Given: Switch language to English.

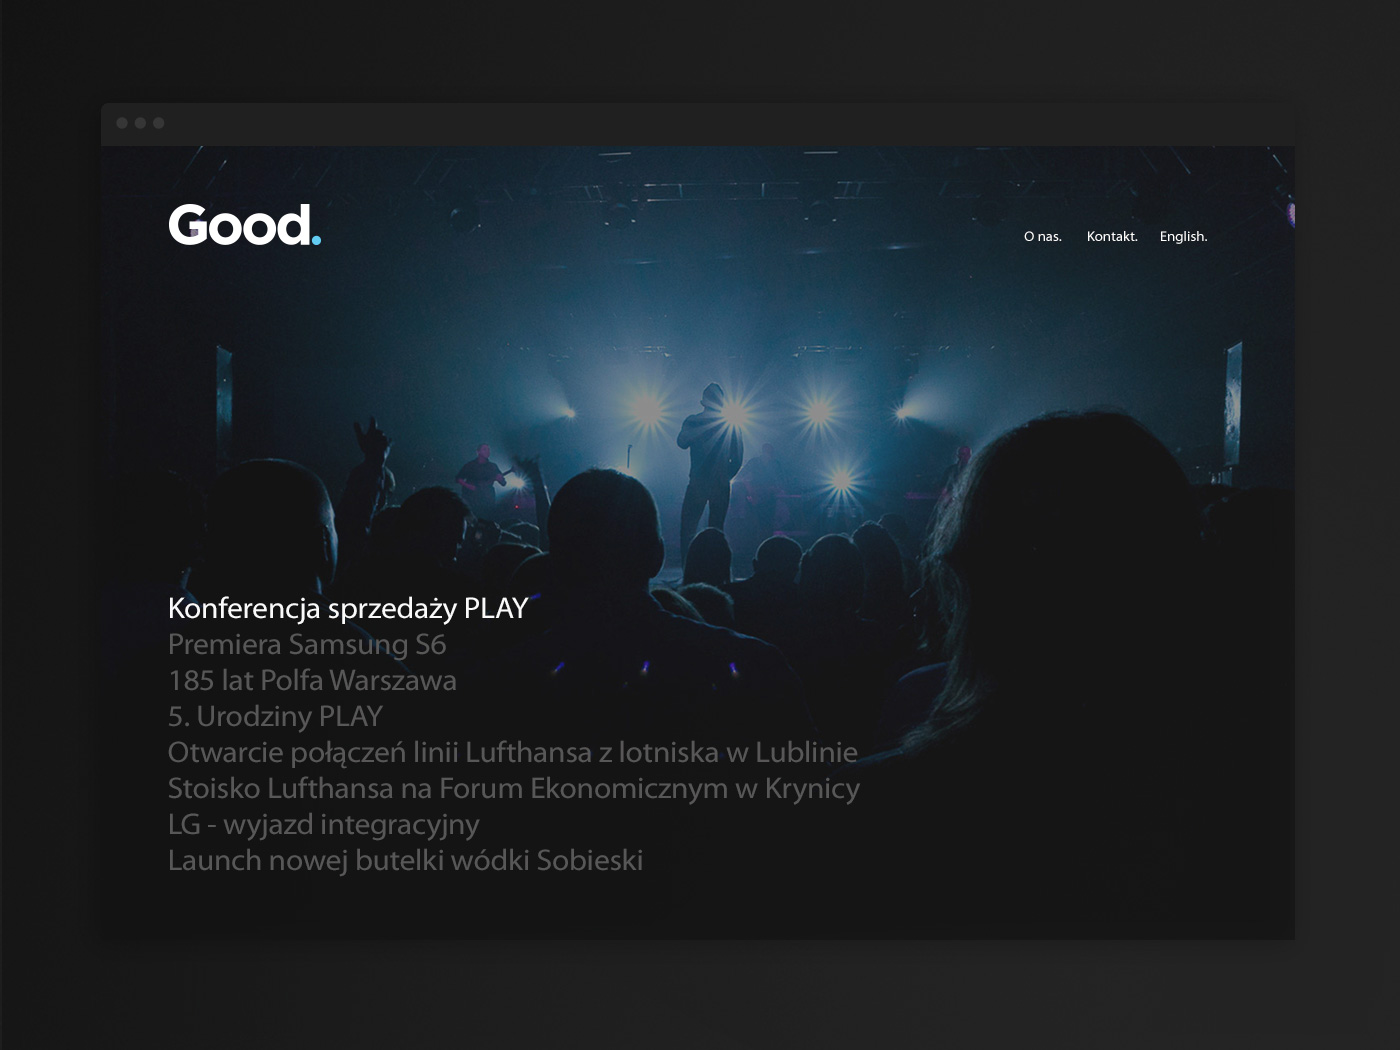Looking at the screenshot, I should click(1183, 236).
